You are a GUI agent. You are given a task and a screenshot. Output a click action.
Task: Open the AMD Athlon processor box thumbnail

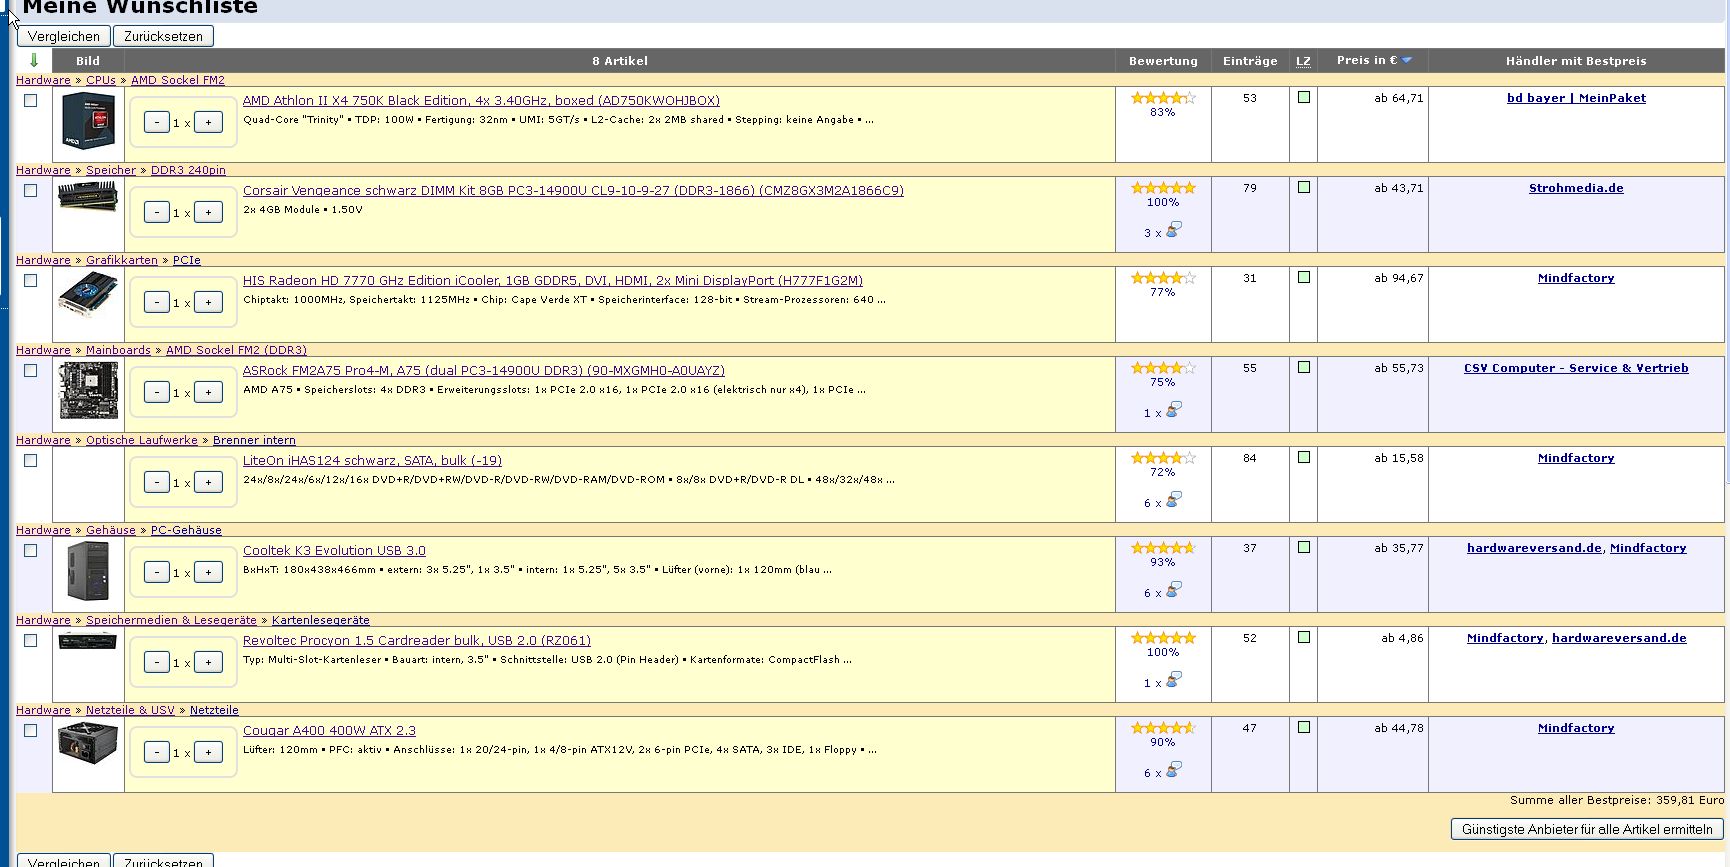pyautogui.click(x=88, y=121)
